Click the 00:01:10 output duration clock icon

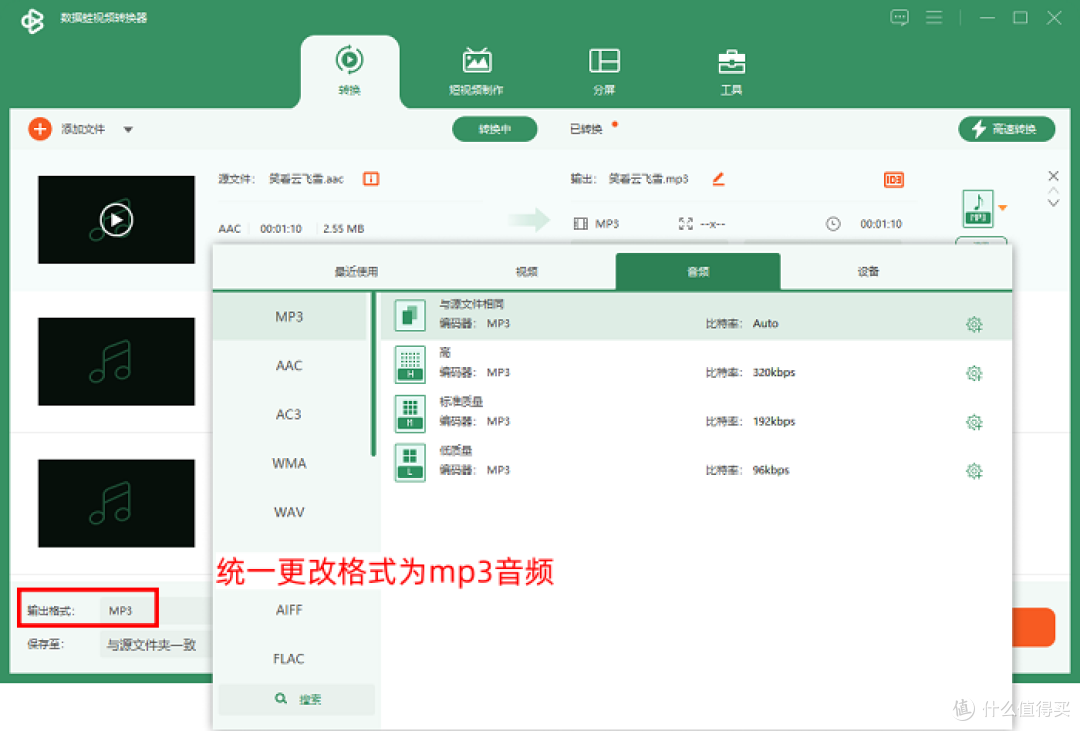point(833,224)
